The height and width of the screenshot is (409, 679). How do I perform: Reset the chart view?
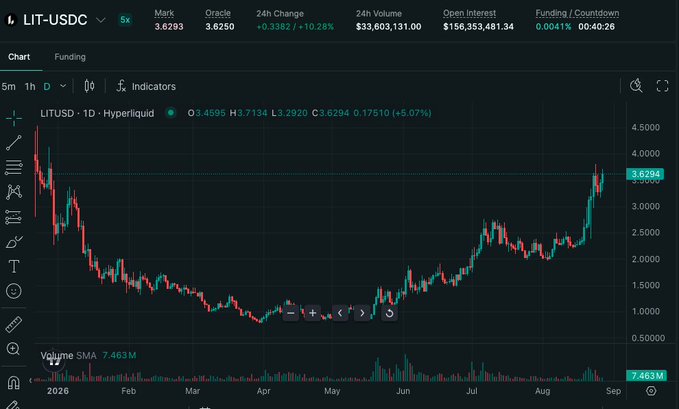pos(389,313)
